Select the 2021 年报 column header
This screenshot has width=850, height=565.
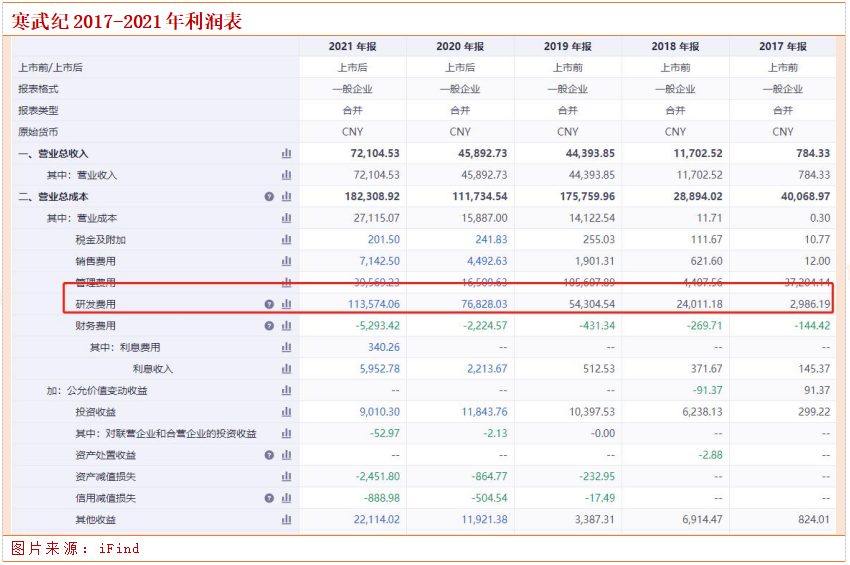pos(352,46)
